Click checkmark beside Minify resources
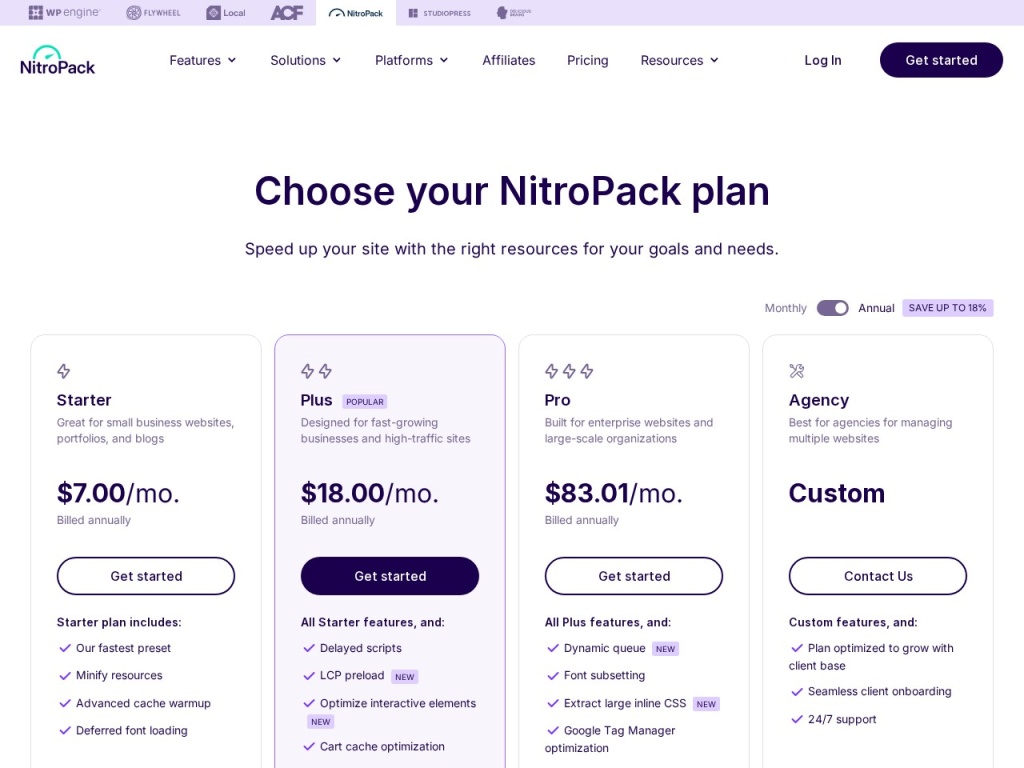Image resolution: width=1024 pixels, height=768 pixels. 65,675
